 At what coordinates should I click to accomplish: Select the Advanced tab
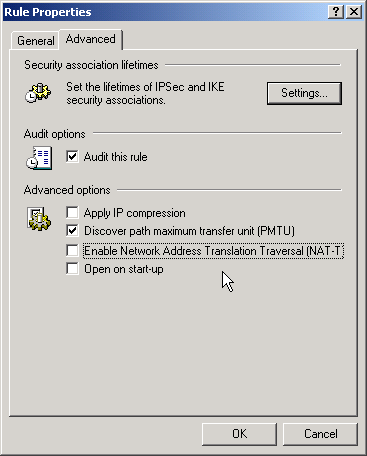tap(91, 39)
